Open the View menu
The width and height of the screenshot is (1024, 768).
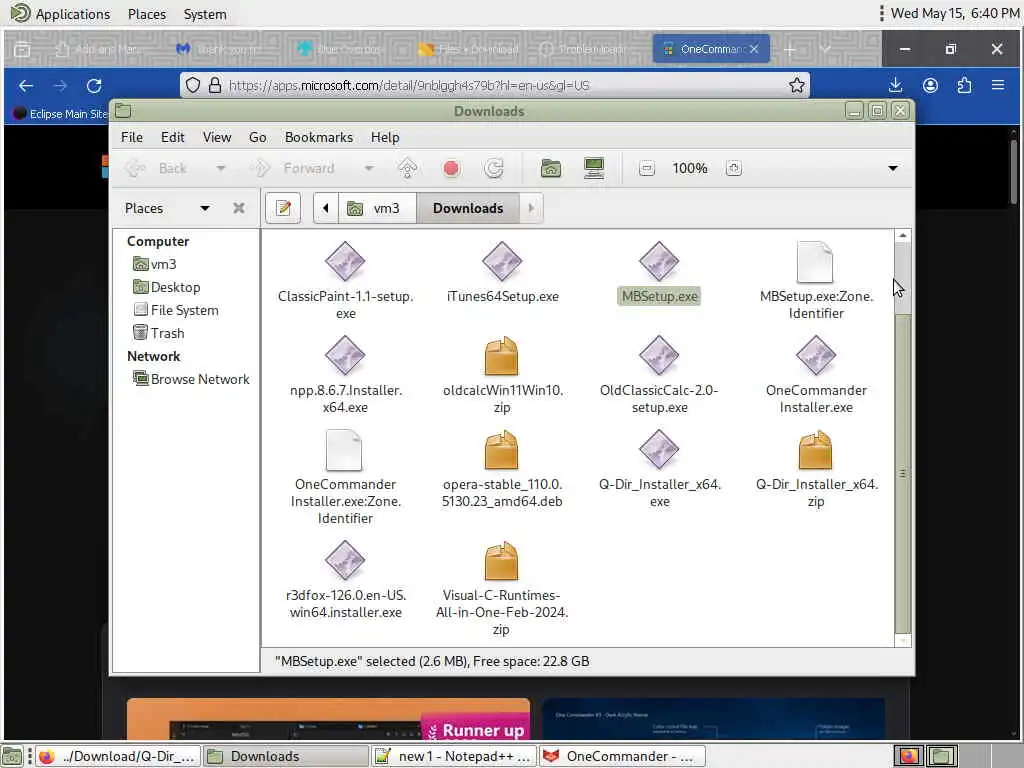tap(217, 137)
